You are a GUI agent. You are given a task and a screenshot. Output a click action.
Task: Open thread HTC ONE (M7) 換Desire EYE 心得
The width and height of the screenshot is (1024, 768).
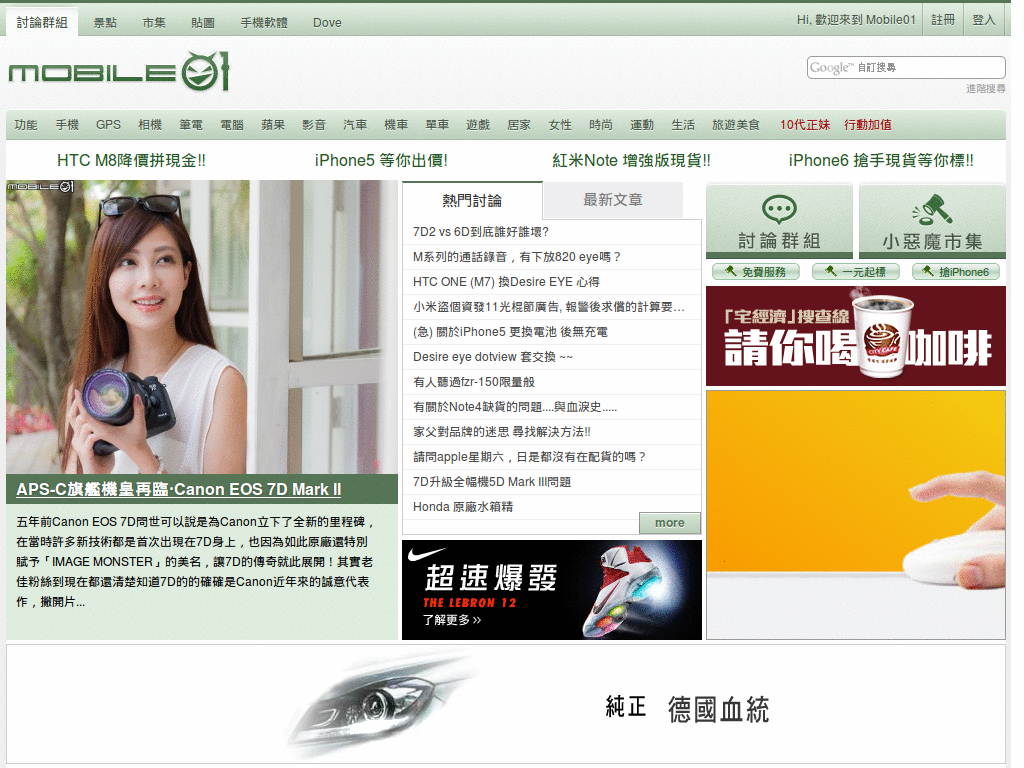[x=506, y=281]
